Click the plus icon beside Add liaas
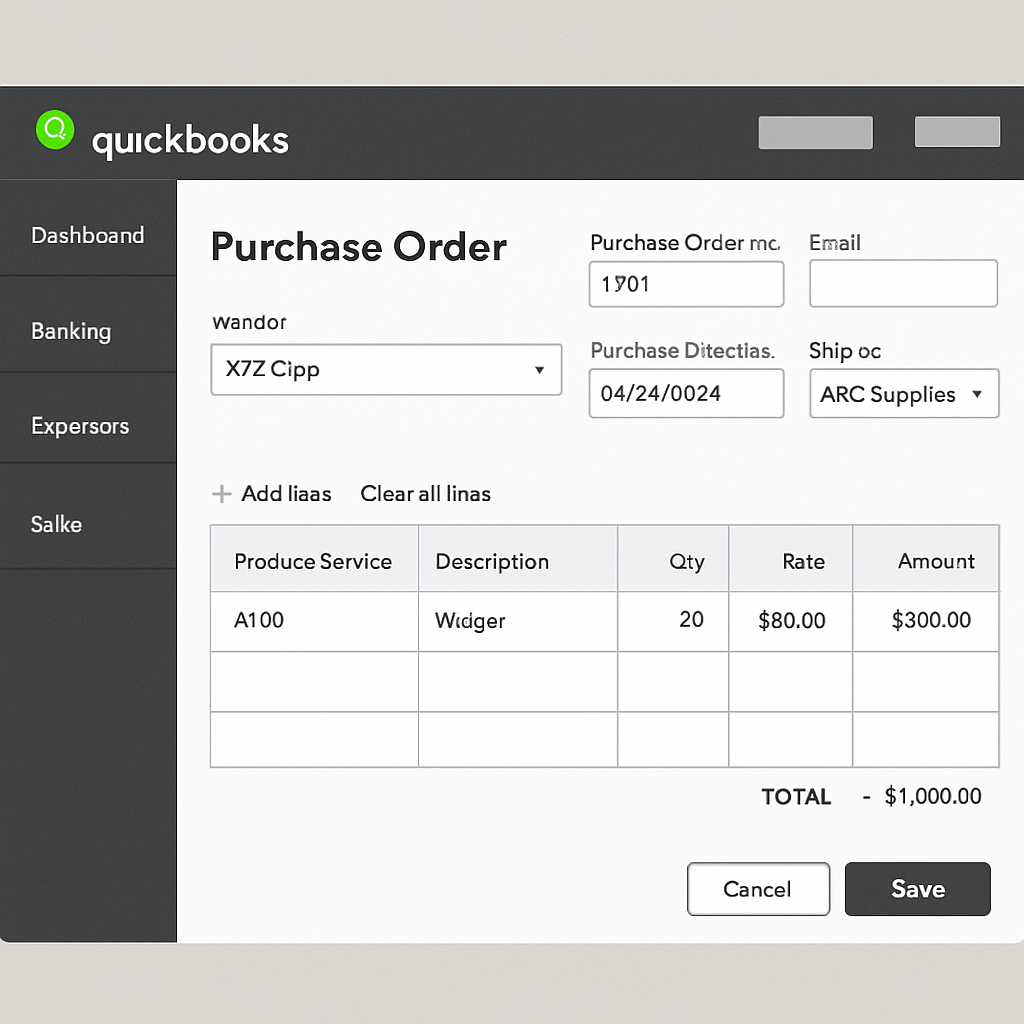 pyautogui.click(x=221, y=494)
